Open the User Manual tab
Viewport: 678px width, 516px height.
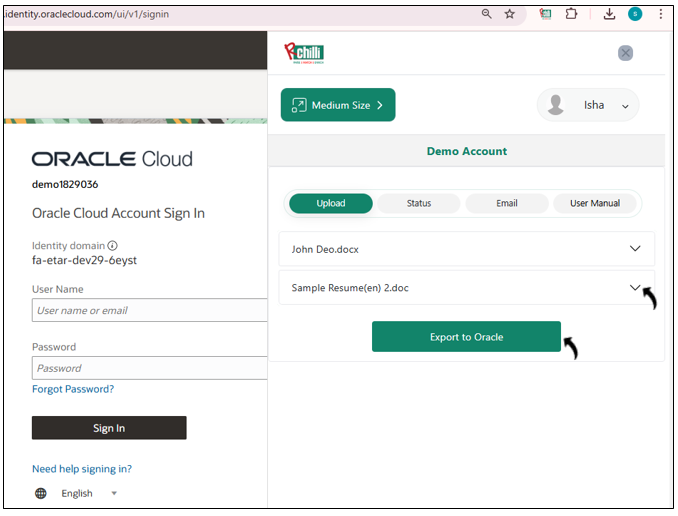click(x=594, y=203)
